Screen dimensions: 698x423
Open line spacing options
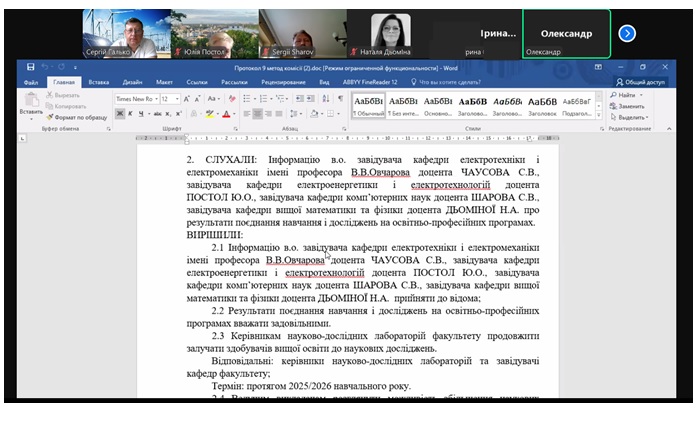pos(295,114)
